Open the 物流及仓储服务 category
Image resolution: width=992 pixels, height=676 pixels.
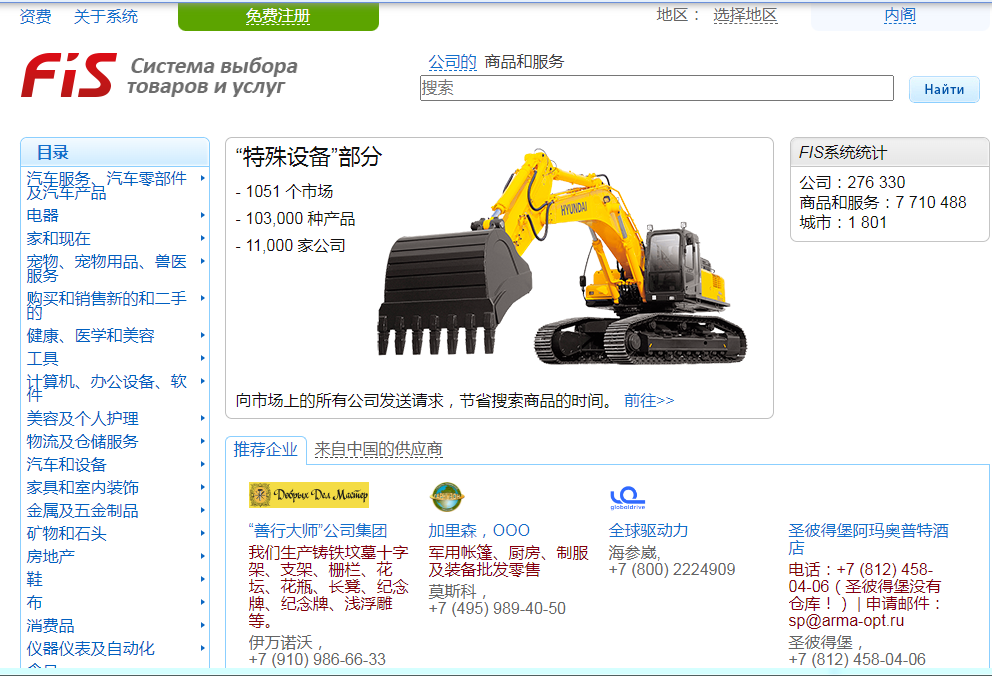(x=82, y=441)
